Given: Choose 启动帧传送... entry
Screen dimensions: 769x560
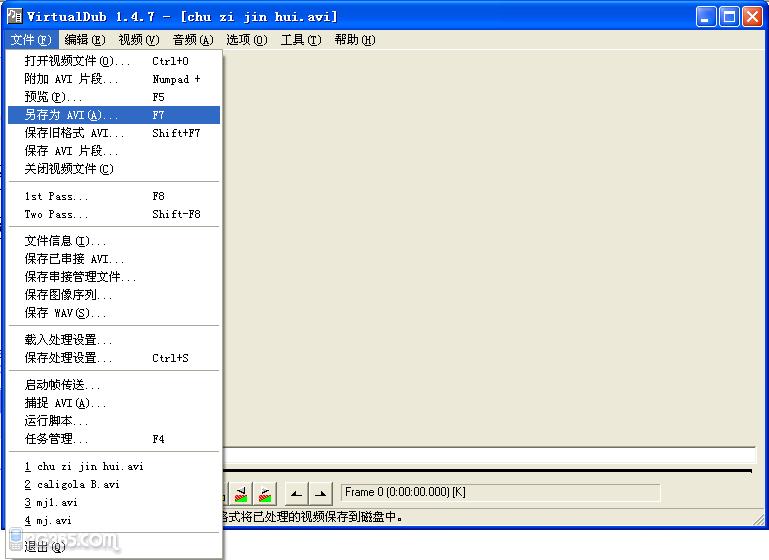Looking at the screenshot, I should click(114, 385).
